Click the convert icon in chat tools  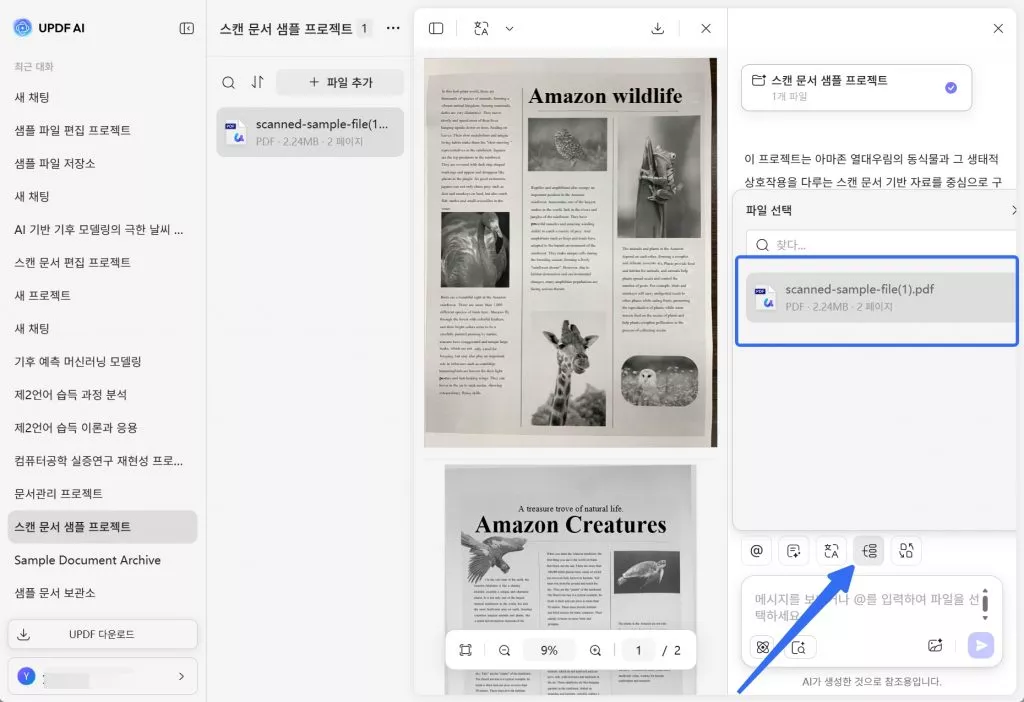click(906, 550)
